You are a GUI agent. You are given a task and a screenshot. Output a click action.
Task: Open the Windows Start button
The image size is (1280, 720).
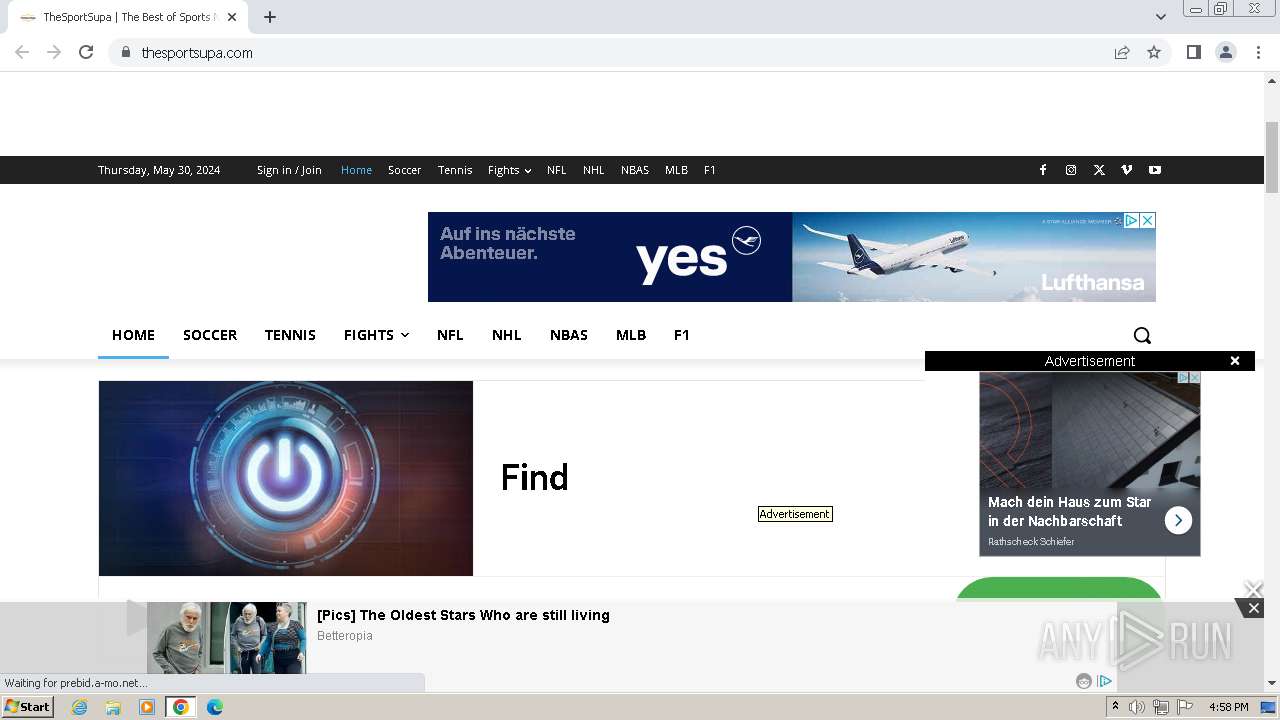point(27,707)
